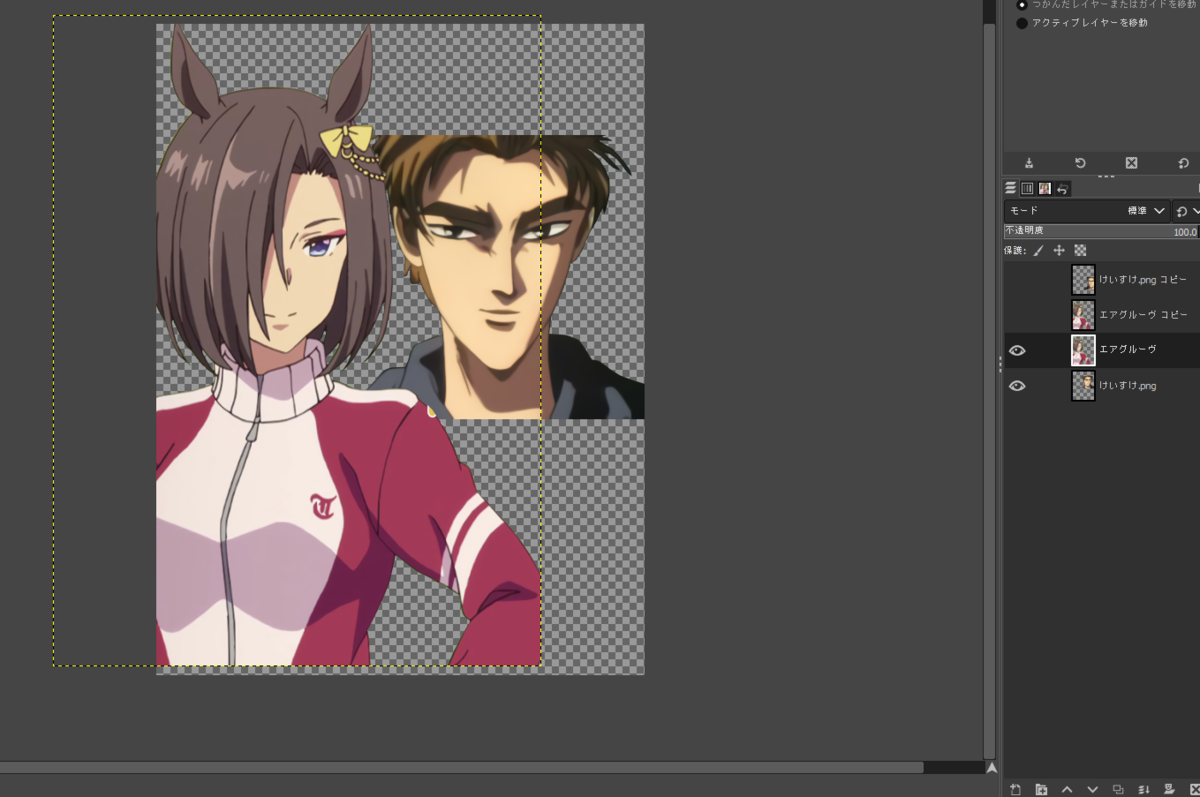Click the '保護:' lock label
This screenshot has width=1200, height=797.
click(1015, 250)
